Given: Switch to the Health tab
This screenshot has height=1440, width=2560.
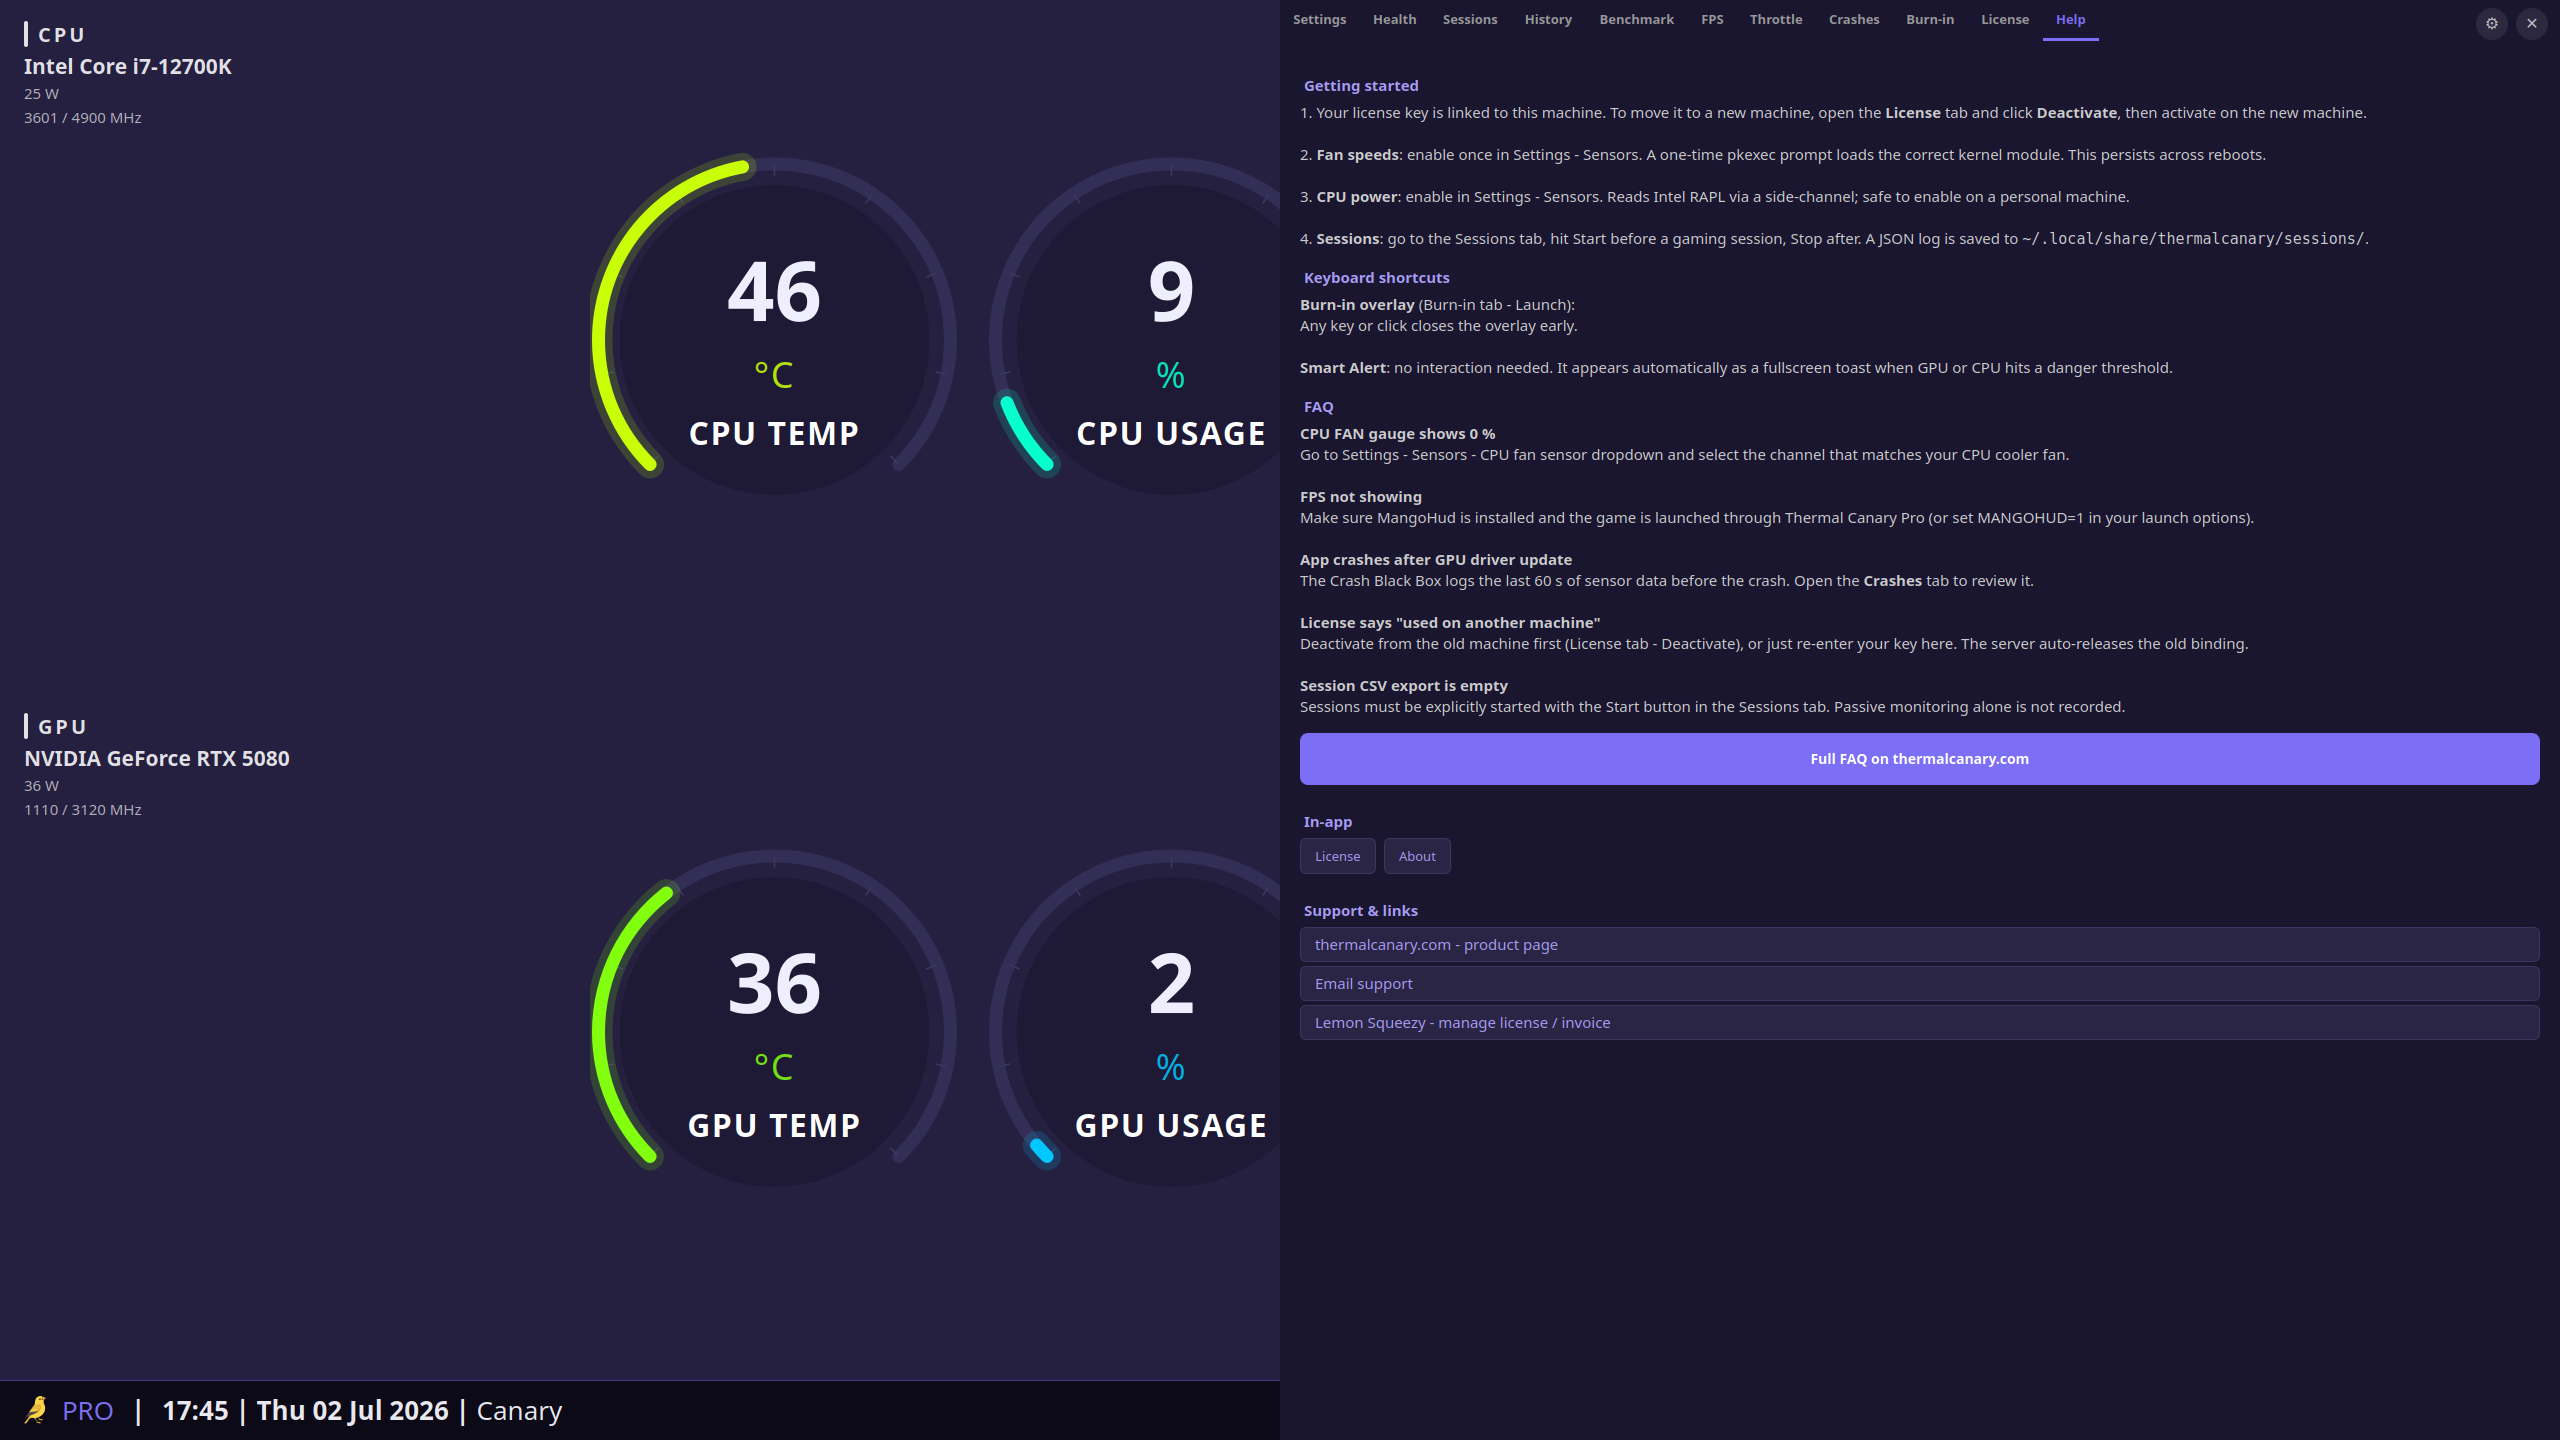Looking at the screenshot, I should (x=1394, y=19).
